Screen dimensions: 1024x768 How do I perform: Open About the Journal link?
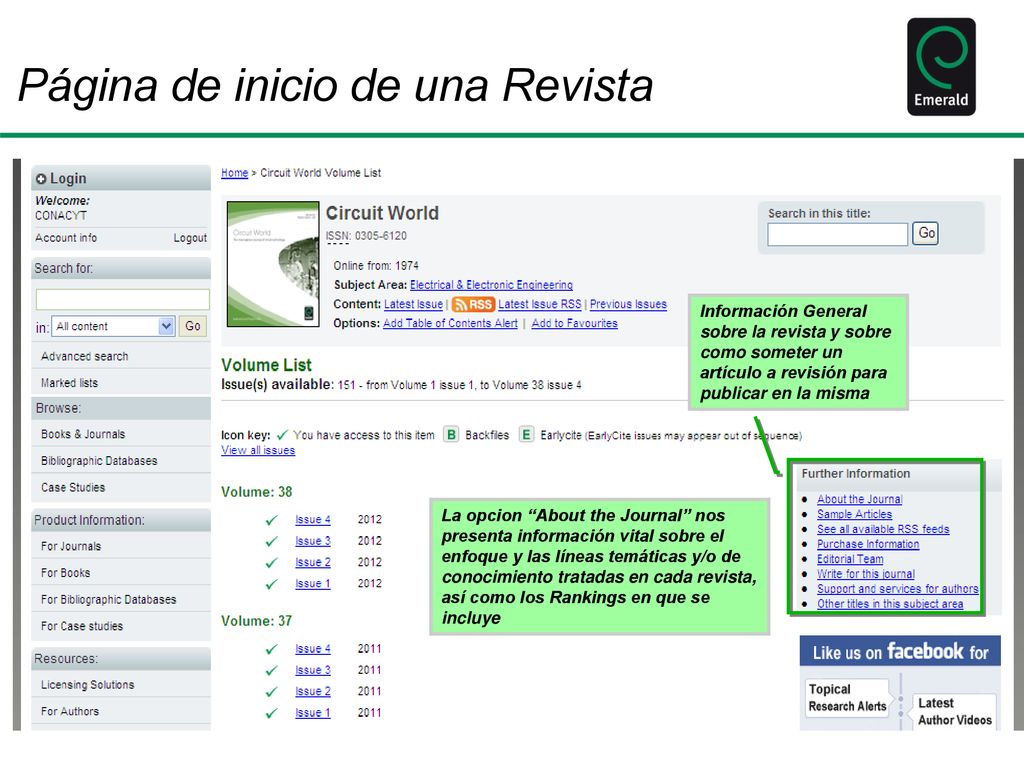click(859, 499)
